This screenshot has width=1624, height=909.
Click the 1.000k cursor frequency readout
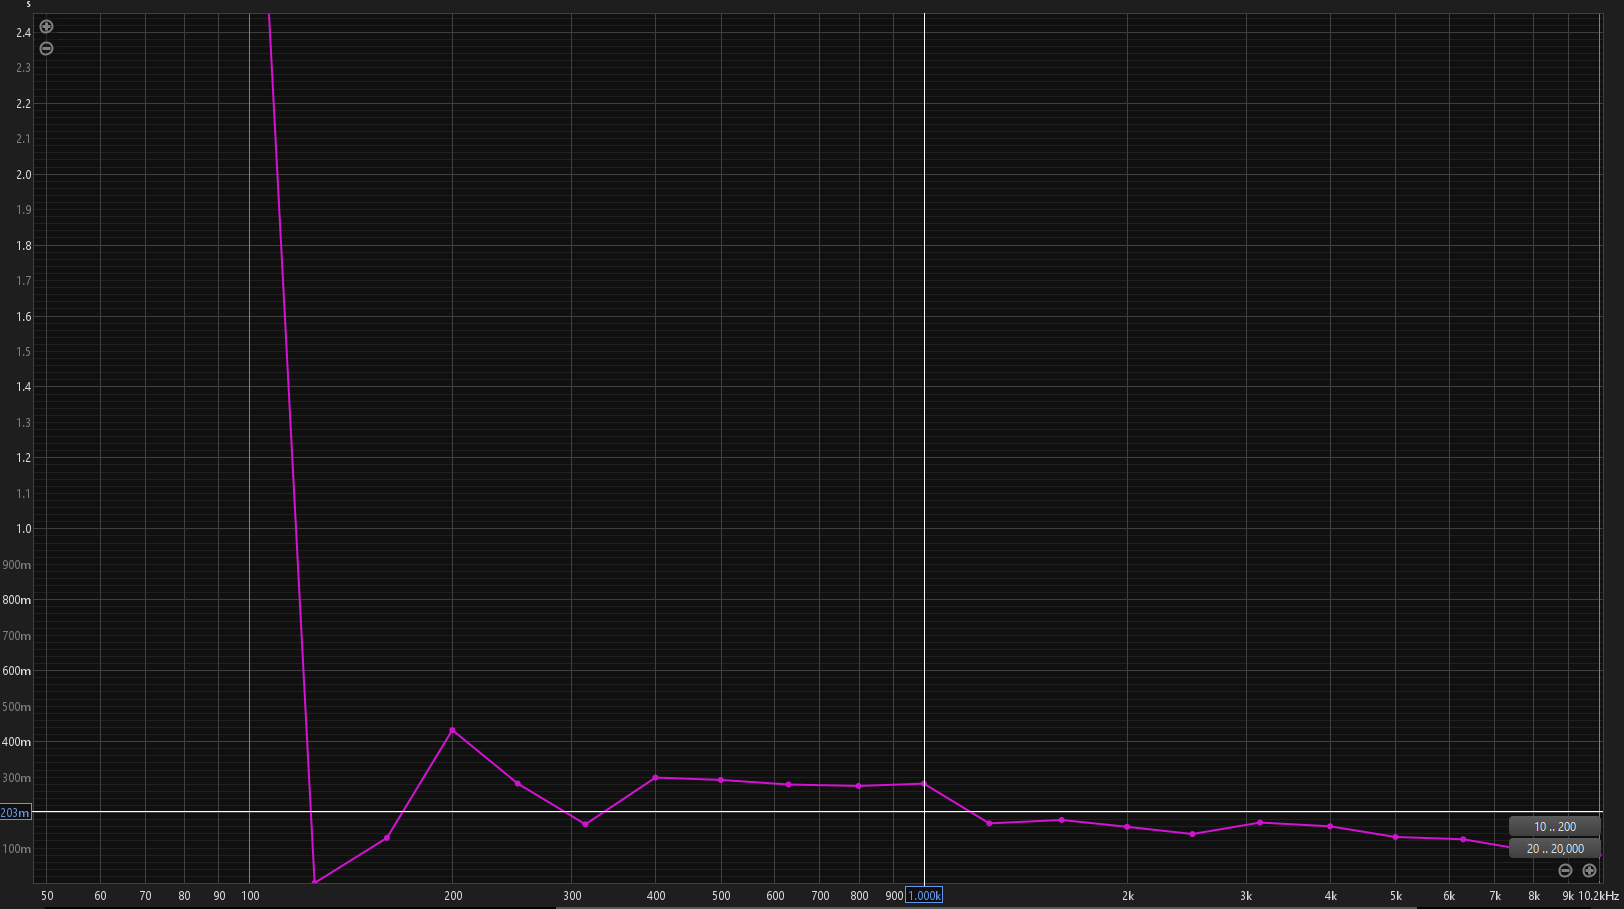[924, 895]
